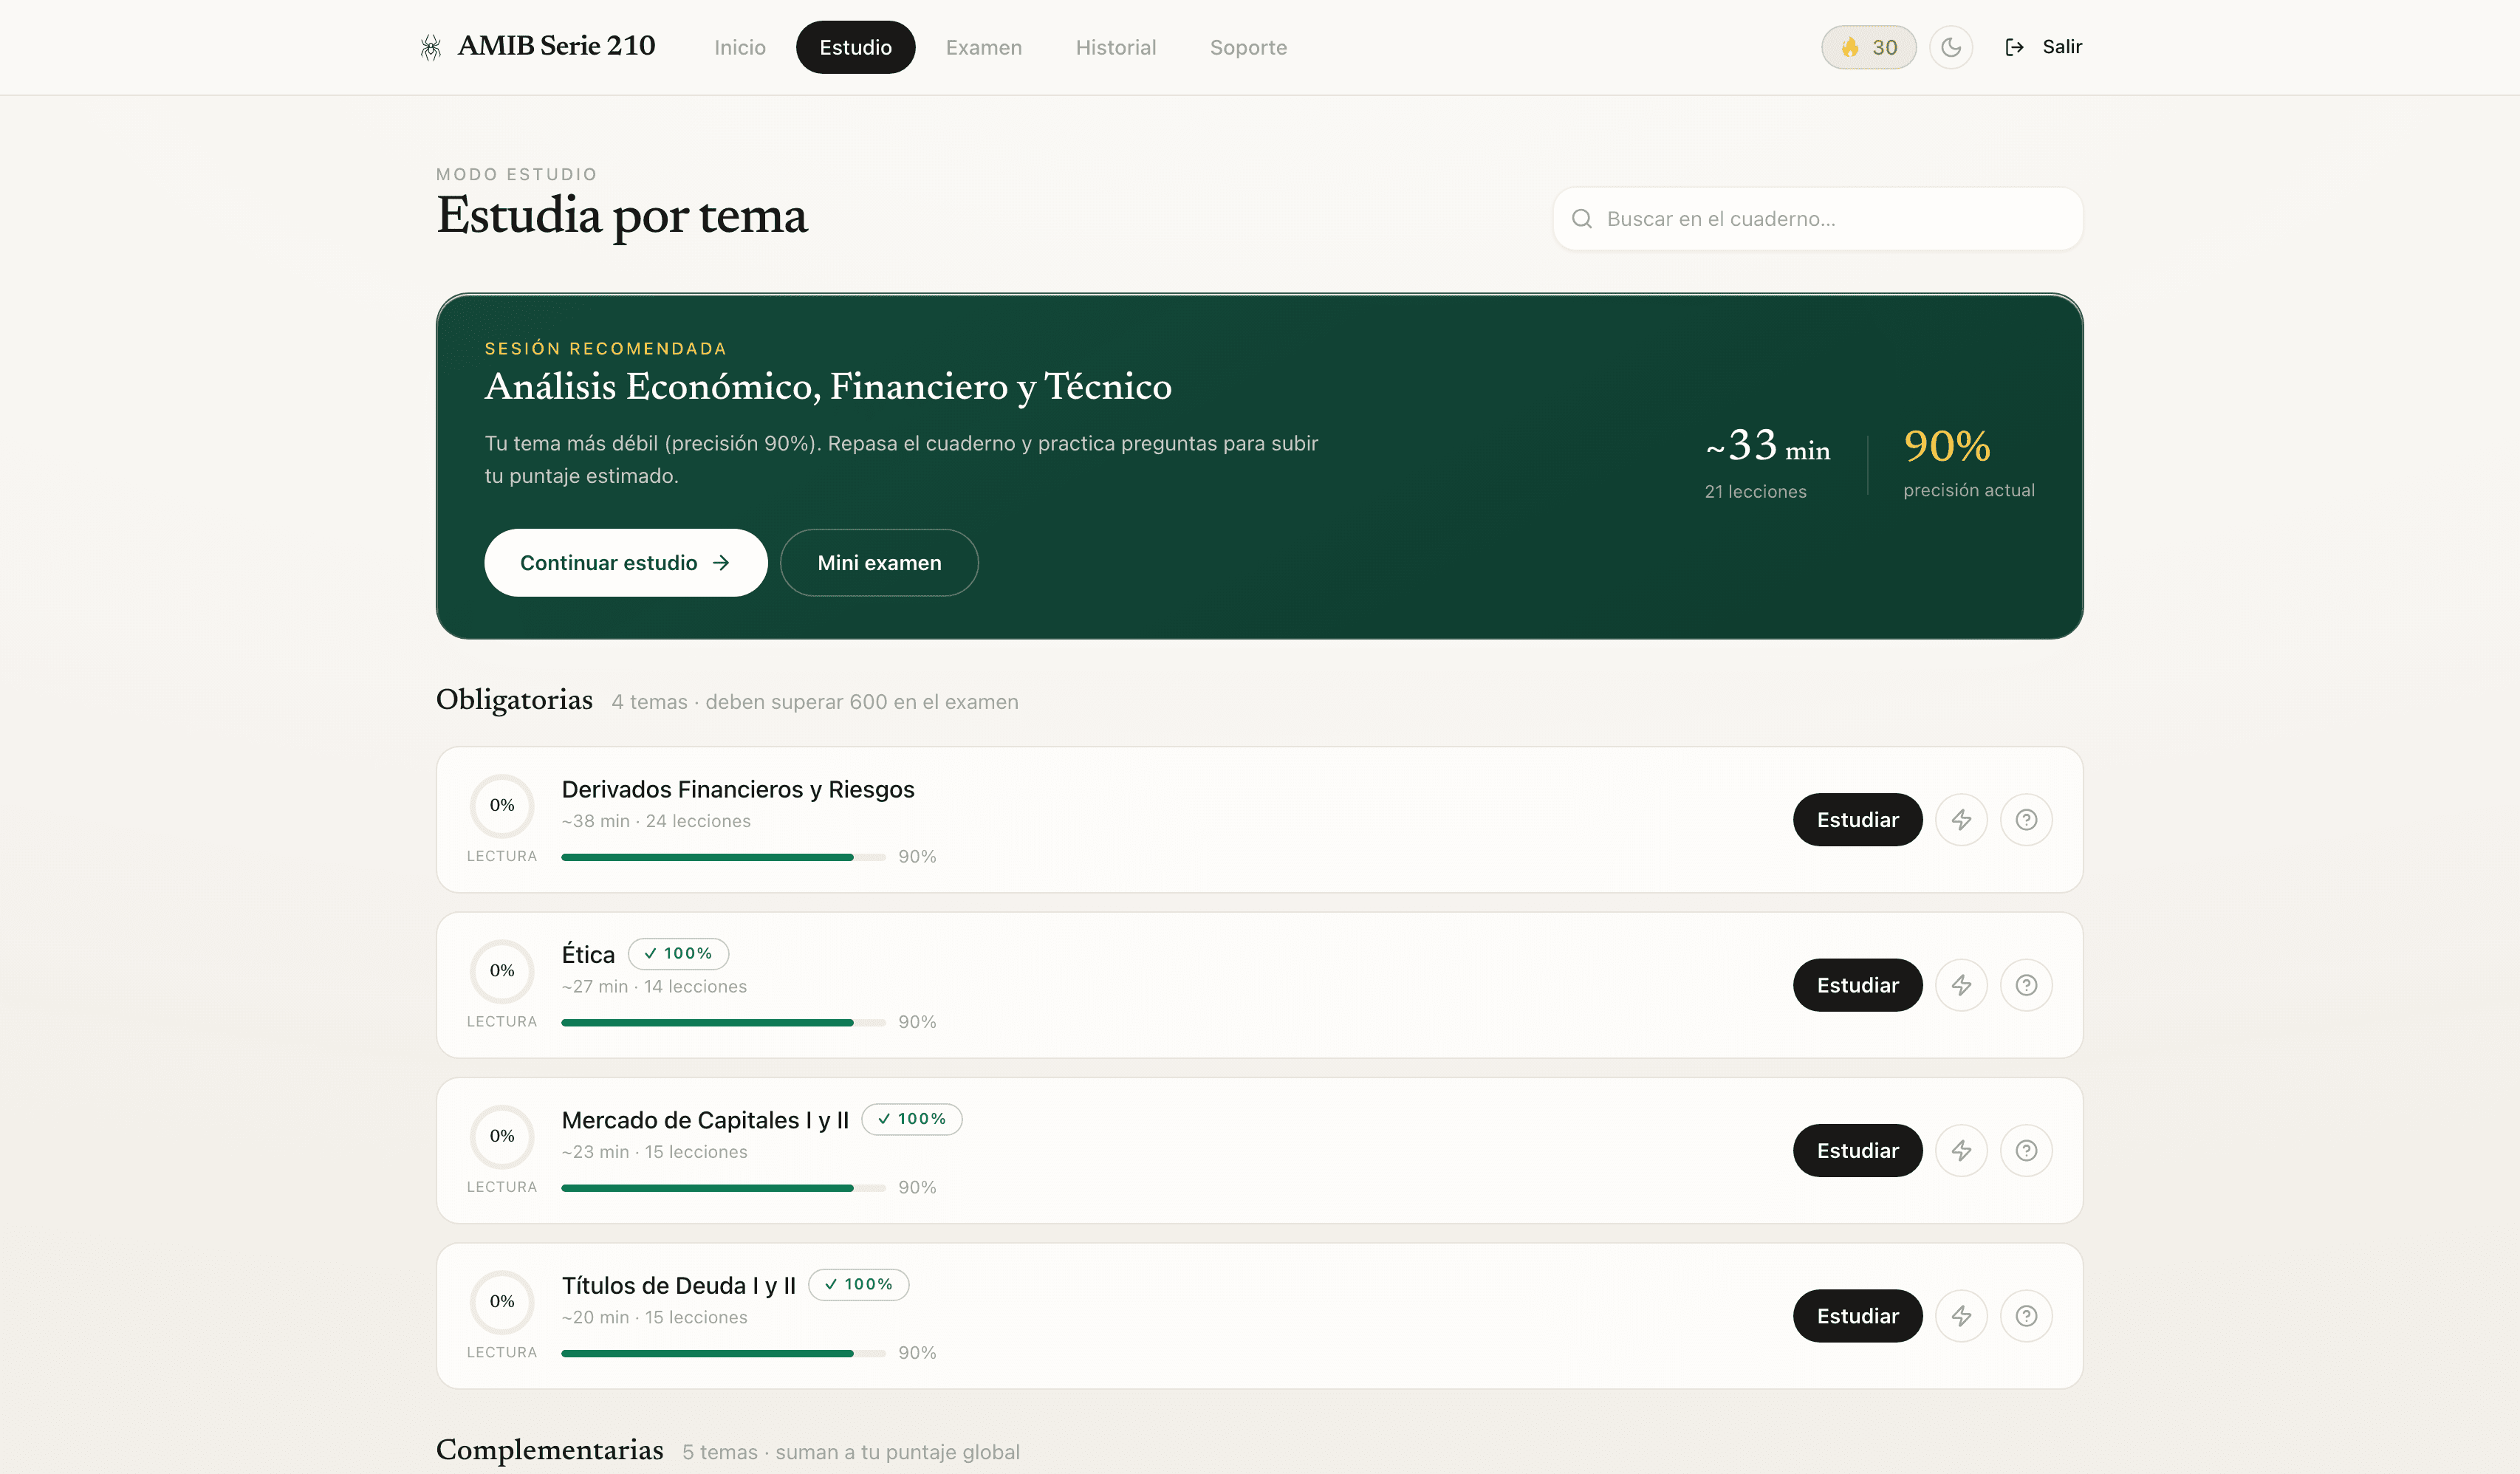
Task: Click question icon for Mercado de Capitales
Action: pos(2026,1151)
